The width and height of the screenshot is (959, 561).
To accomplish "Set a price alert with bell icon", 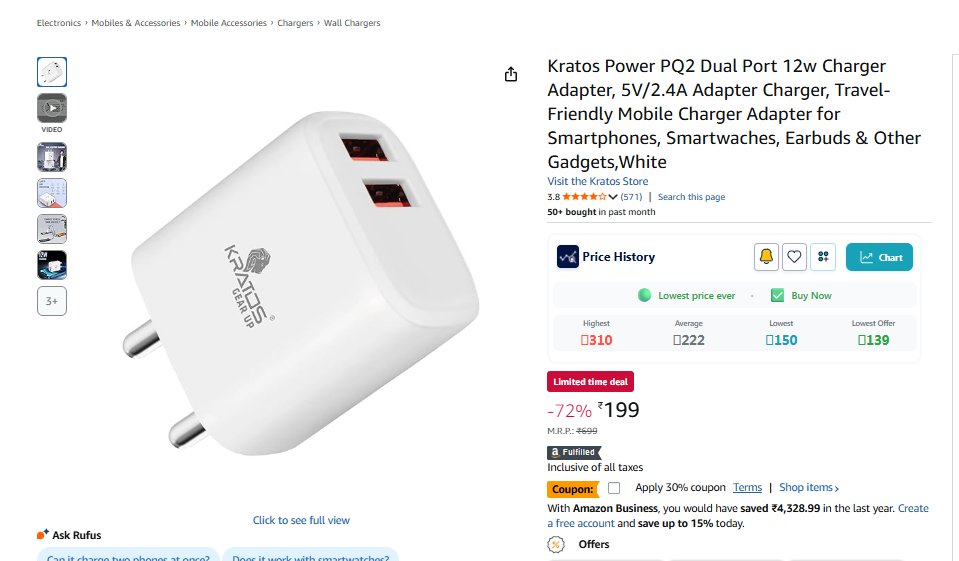I will click(x=766, y=257).
